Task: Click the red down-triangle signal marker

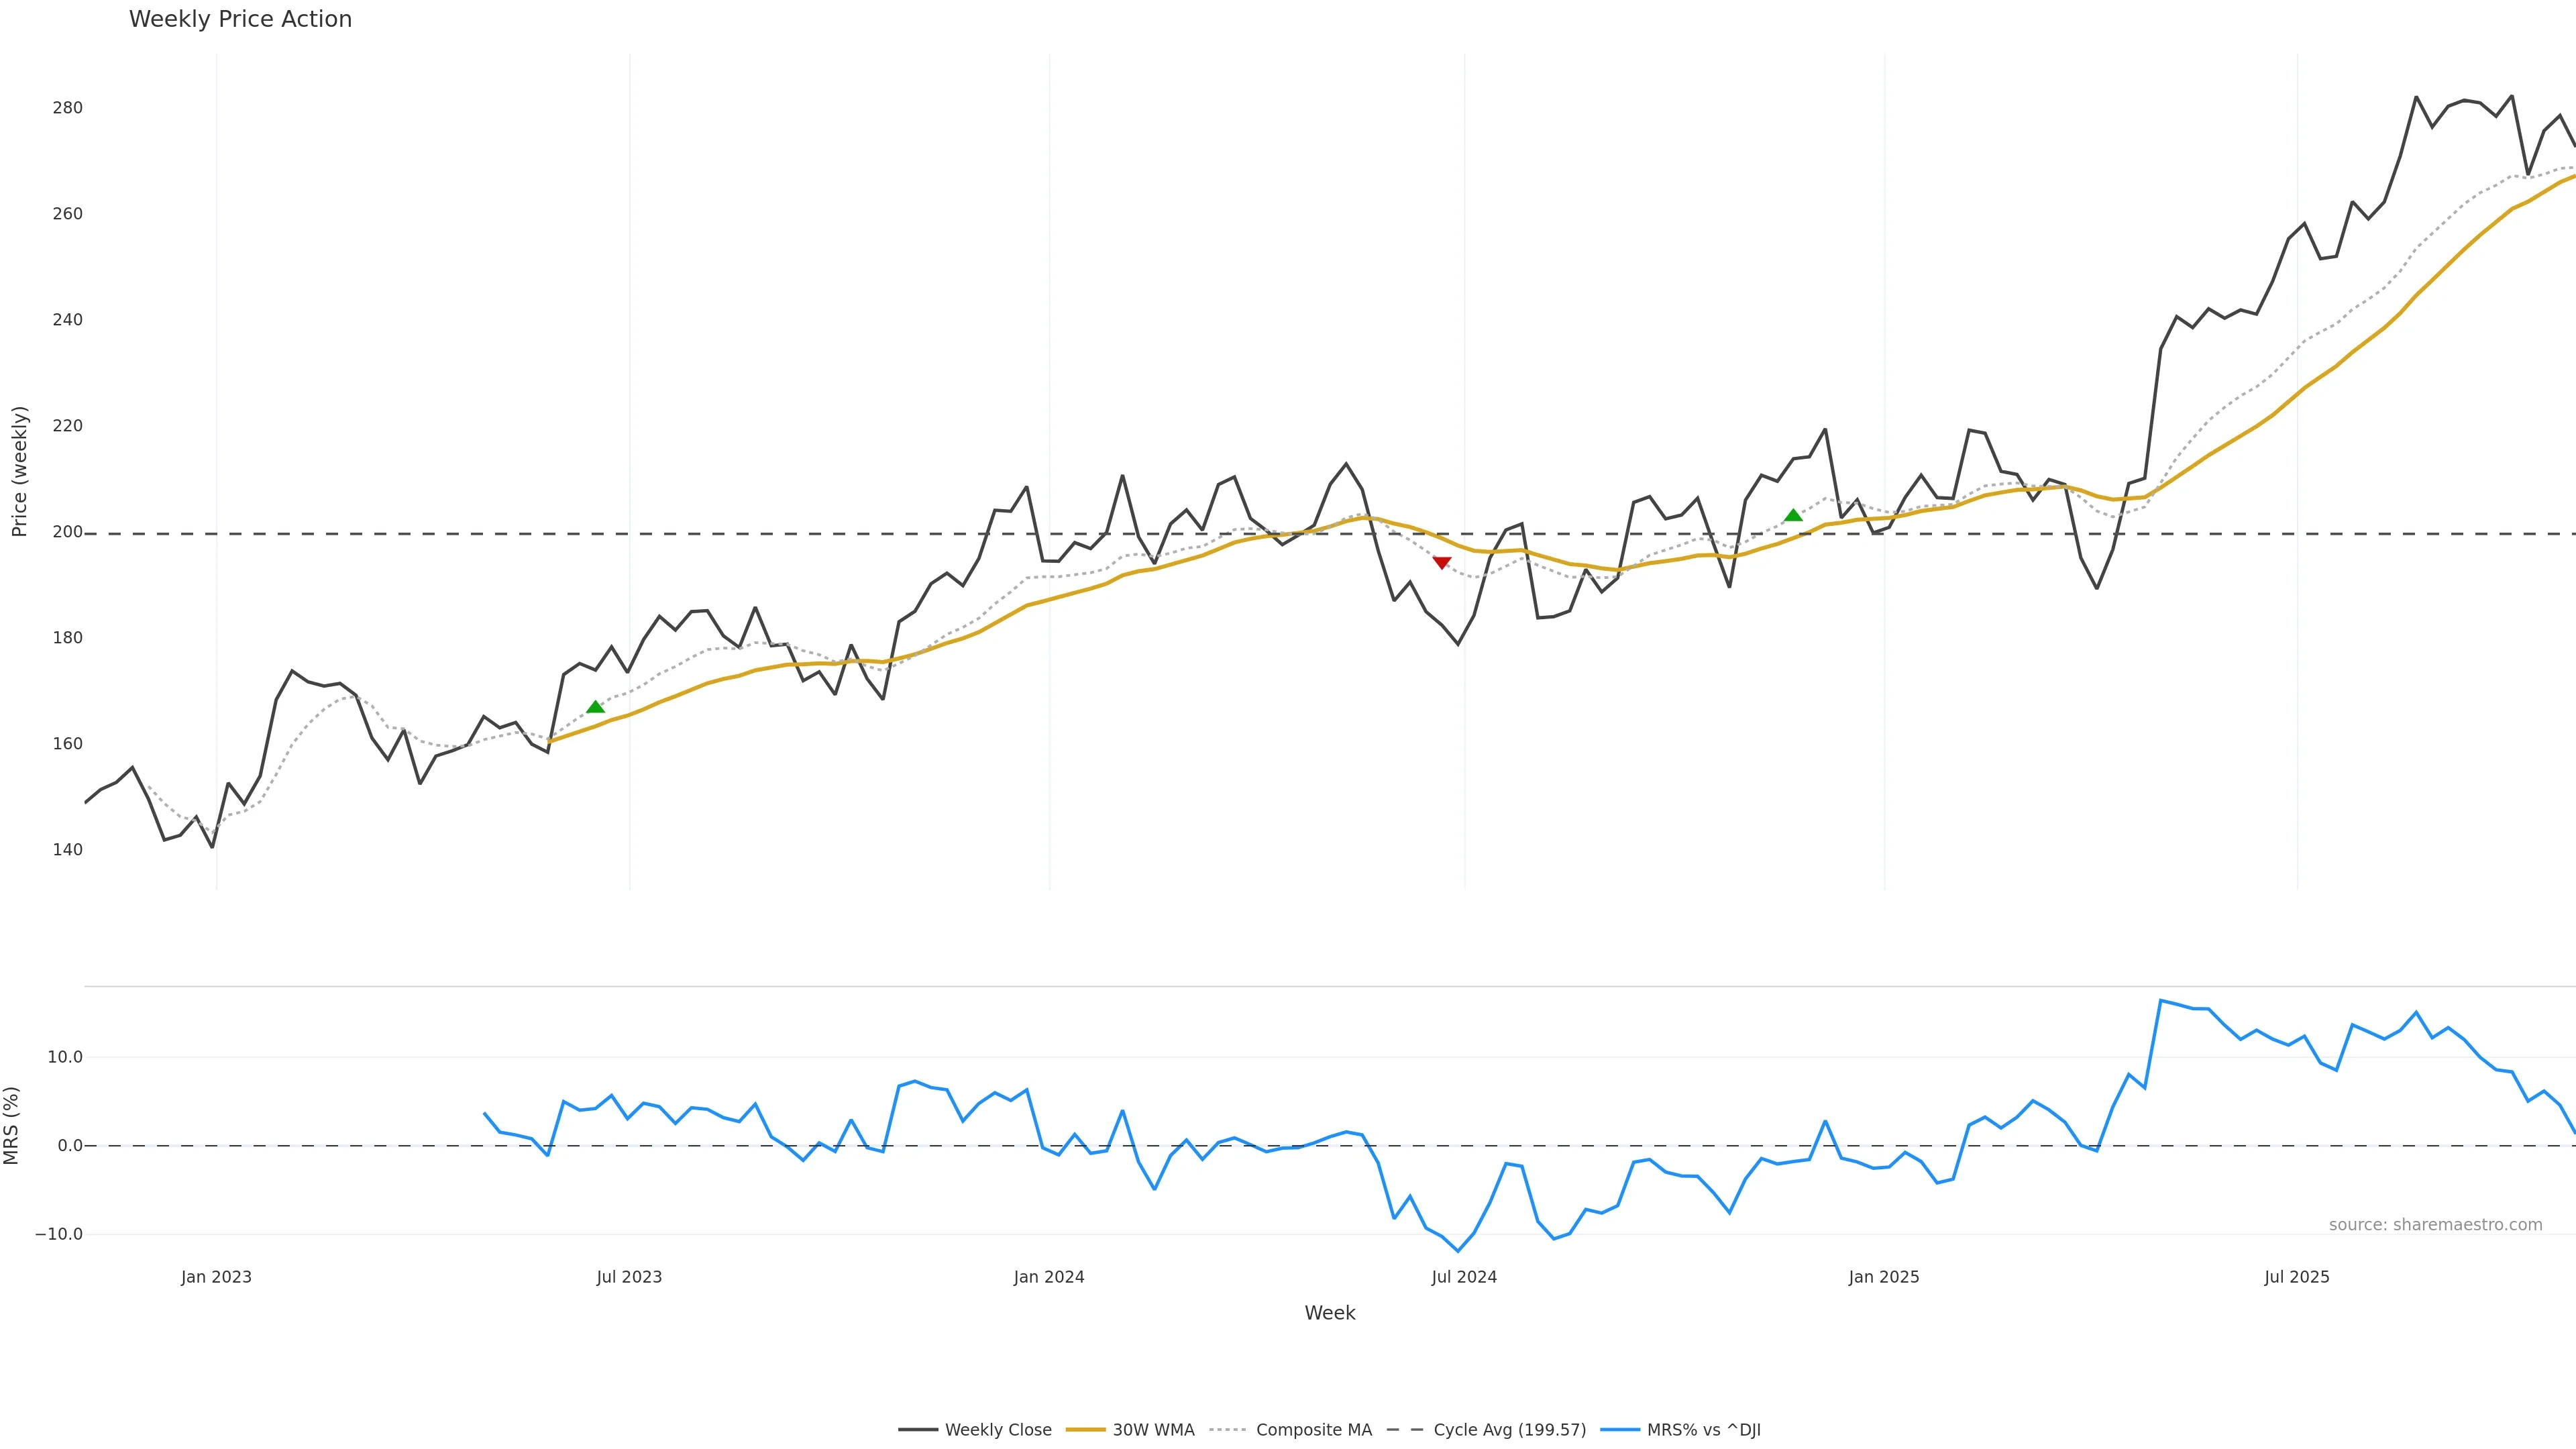Action: point(1441,563)
